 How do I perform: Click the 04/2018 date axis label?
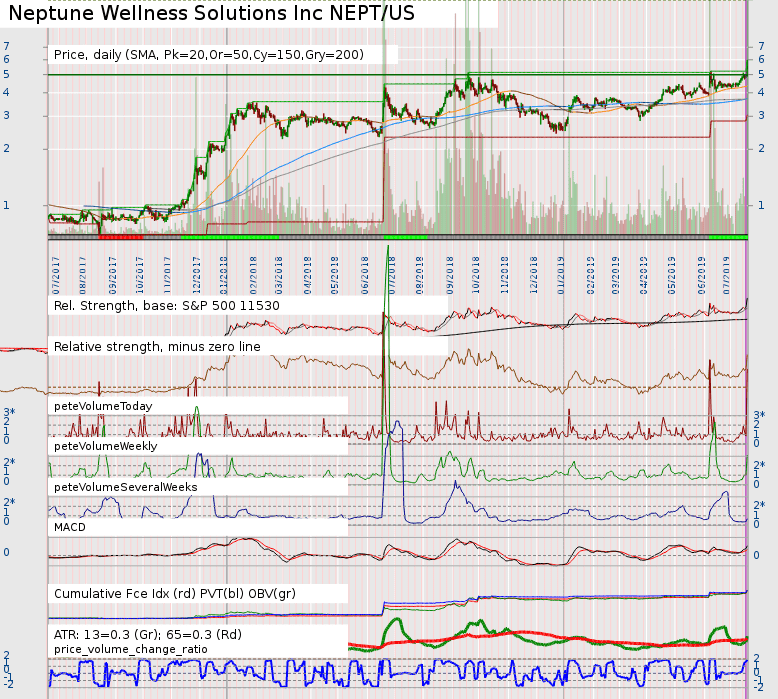308,275
